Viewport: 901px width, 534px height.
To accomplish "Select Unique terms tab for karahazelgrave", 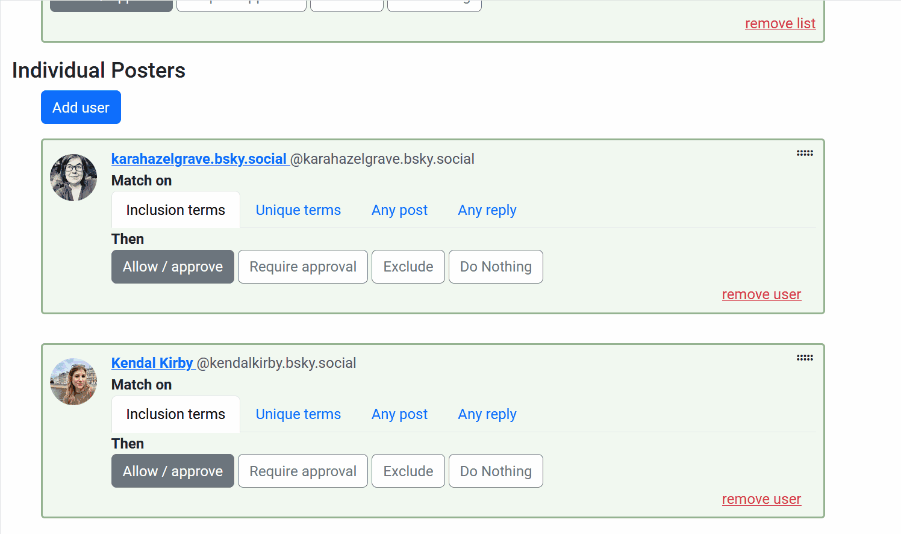I will [298, 210].
